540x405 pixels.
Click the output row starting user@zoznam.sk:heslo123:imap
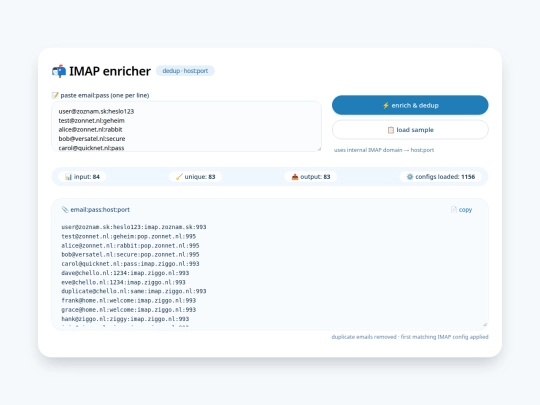click(x=134, y=227)
